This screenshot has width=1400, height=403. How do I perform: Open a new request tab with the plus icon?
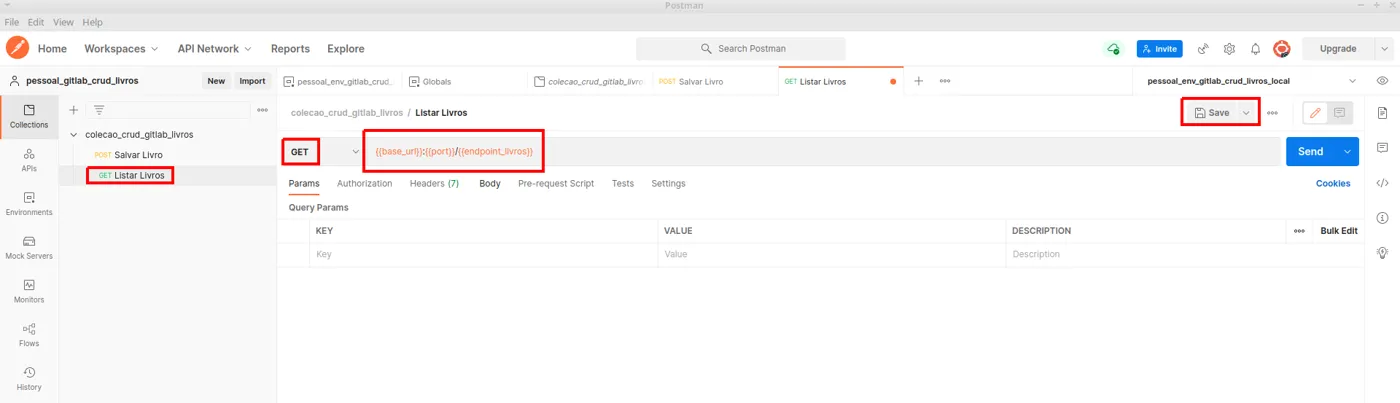(919, 81)
